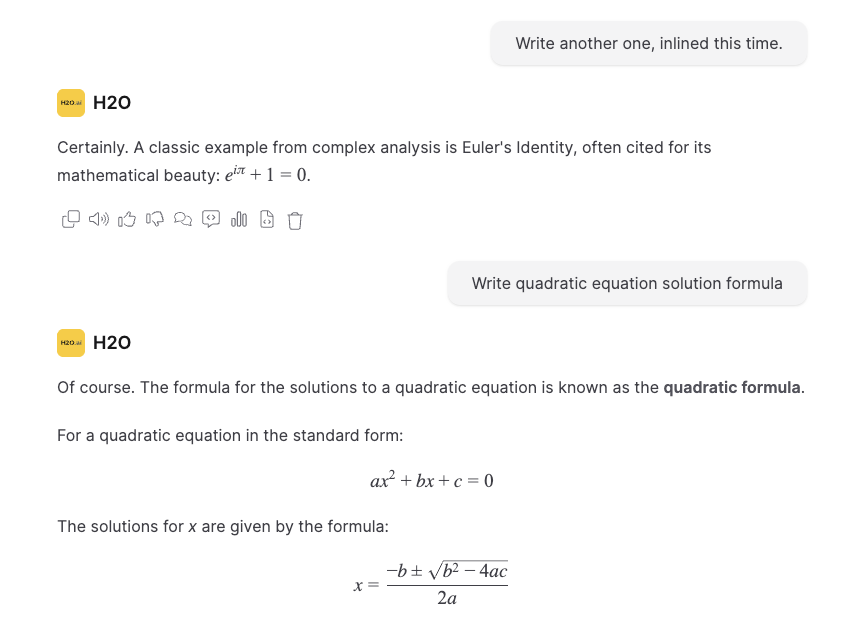
Task: Give thumbs up to the response
Action: pos(126,219)
